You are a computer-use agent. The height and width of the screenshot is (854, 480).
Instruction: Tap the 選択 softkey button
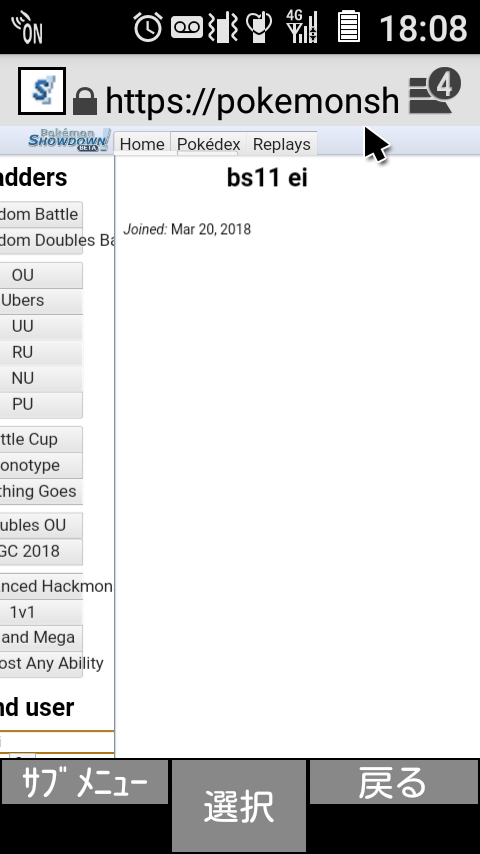(x=239, y=806)
